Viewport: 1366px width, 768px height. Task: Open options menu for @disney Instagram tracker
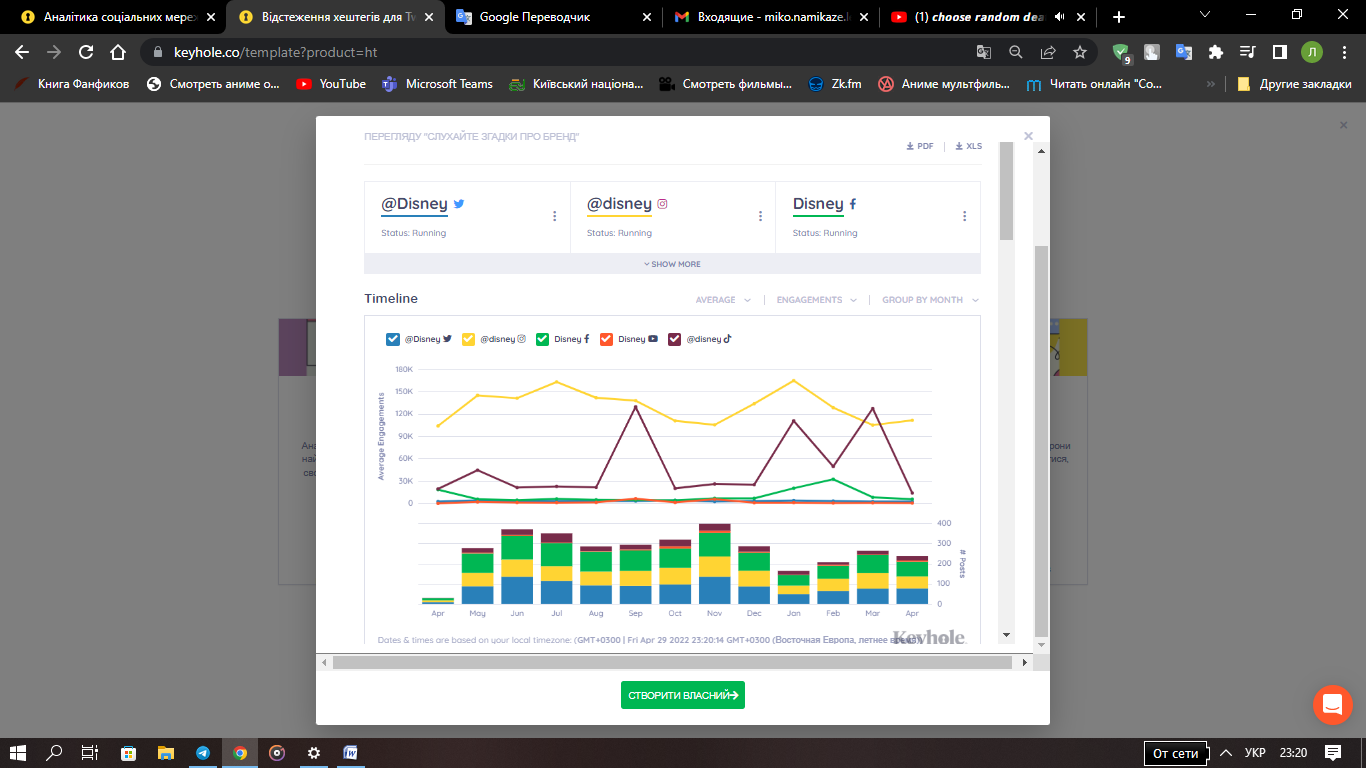760,216
